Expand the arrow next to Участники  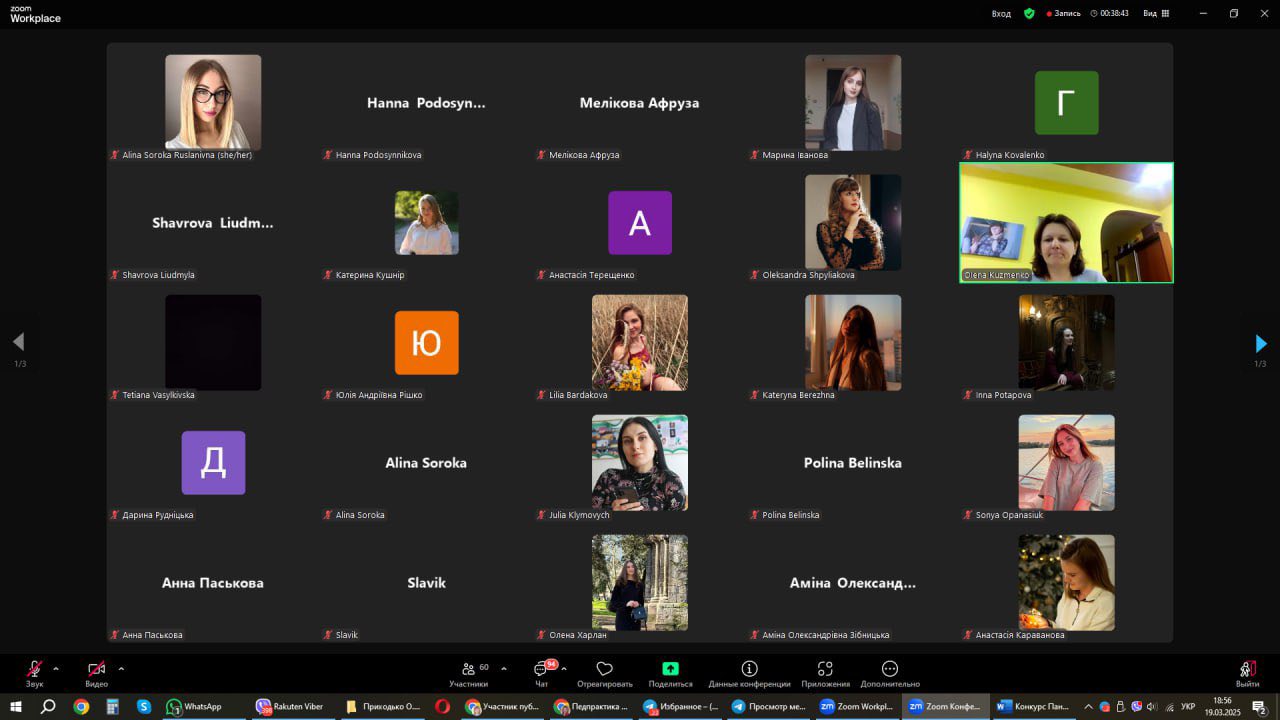pyautogui.click(x=503, y=668)
